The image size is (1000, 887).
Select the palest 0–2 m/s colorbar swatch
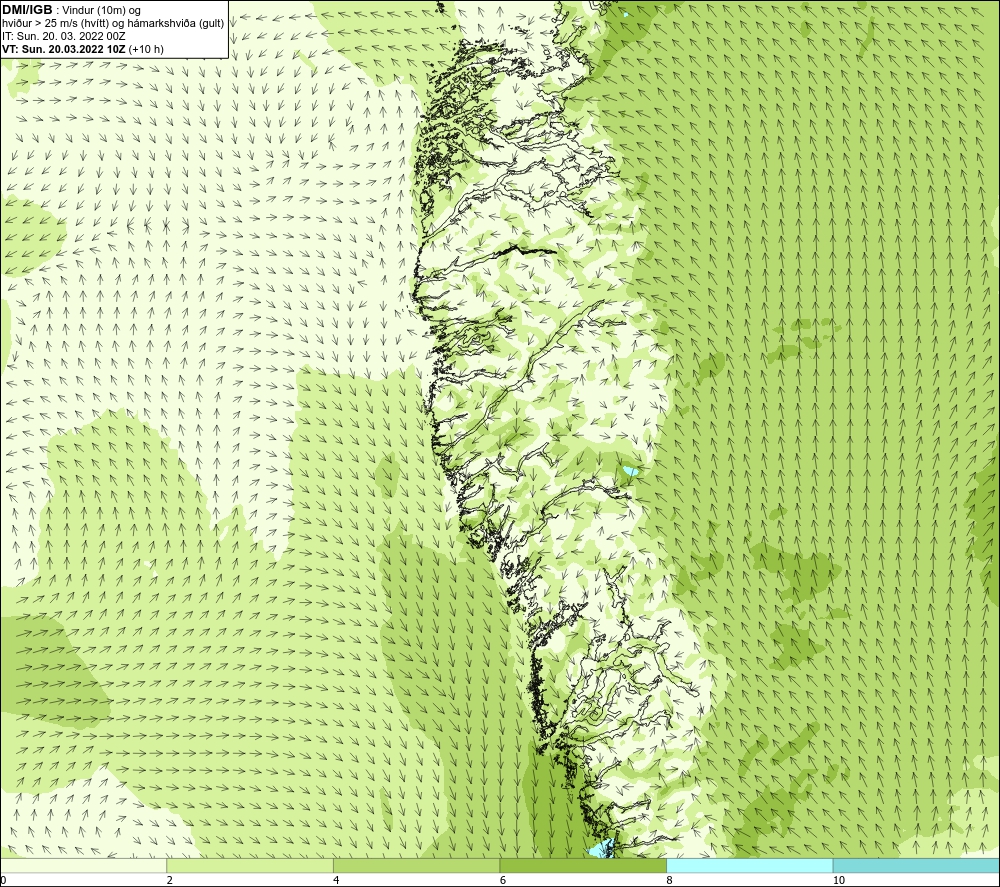(84, 865)
